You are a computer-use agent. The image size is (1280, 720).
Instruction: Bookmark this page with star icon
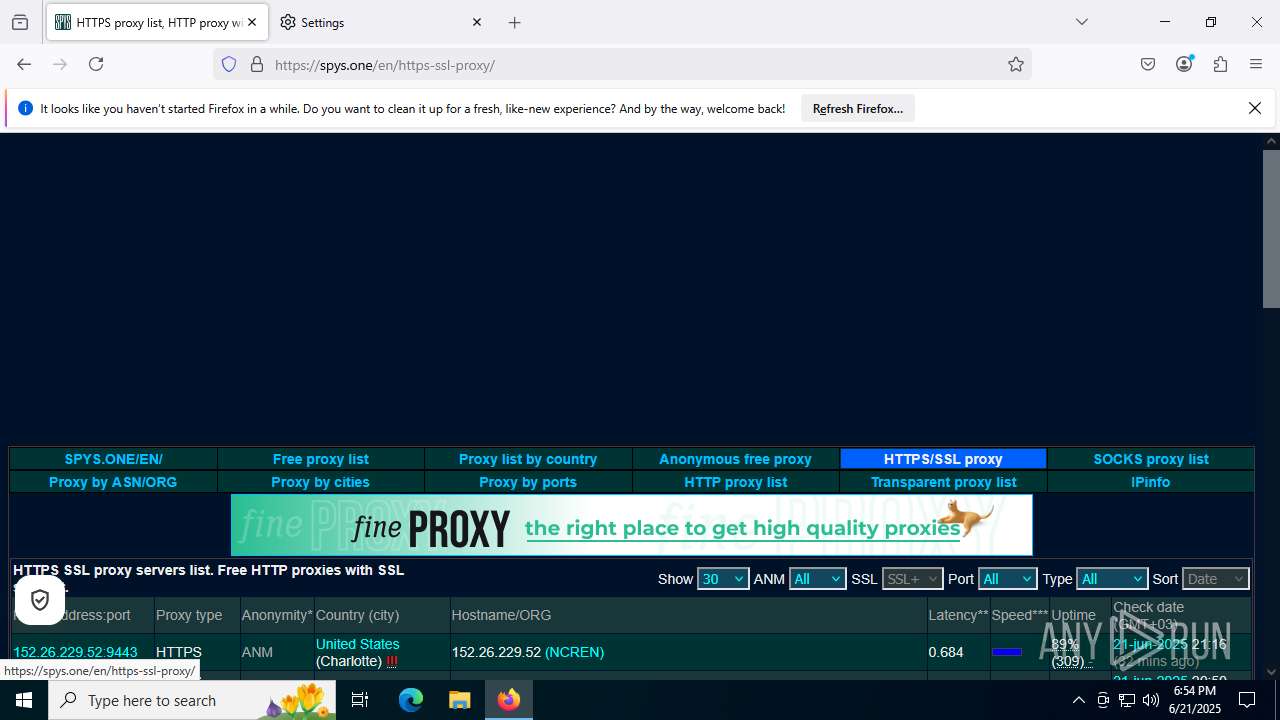1016,64
